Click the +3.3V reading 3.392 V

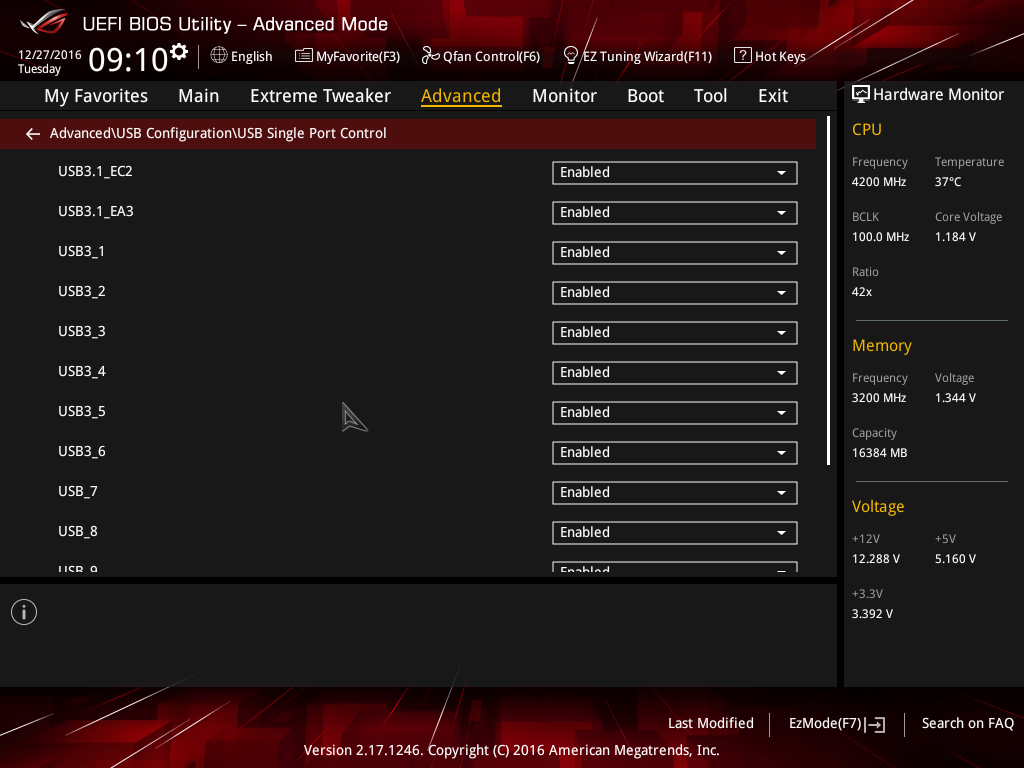pyautogui.click(x=872, y=614)
